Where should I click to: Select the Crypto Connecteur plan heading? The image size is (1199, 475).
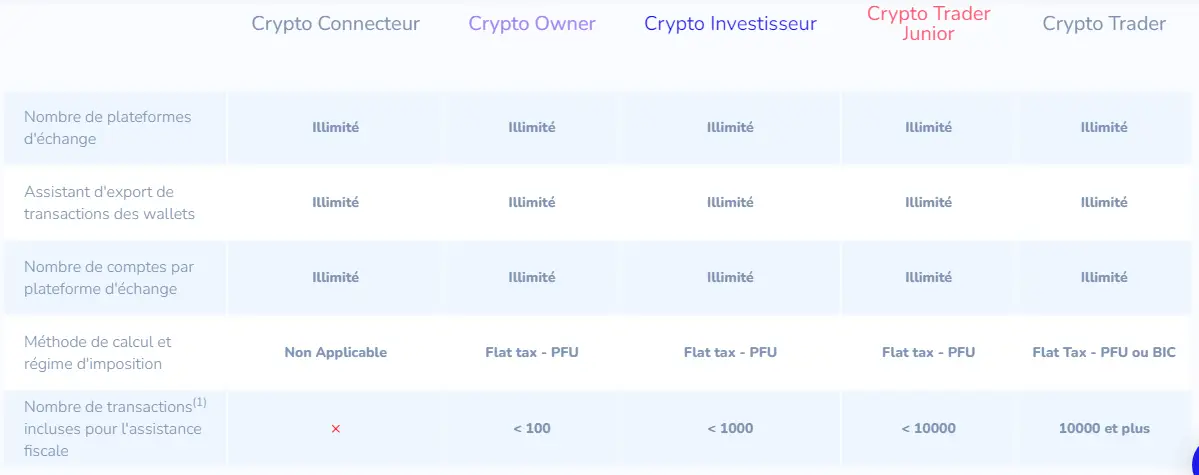[336, 24]
